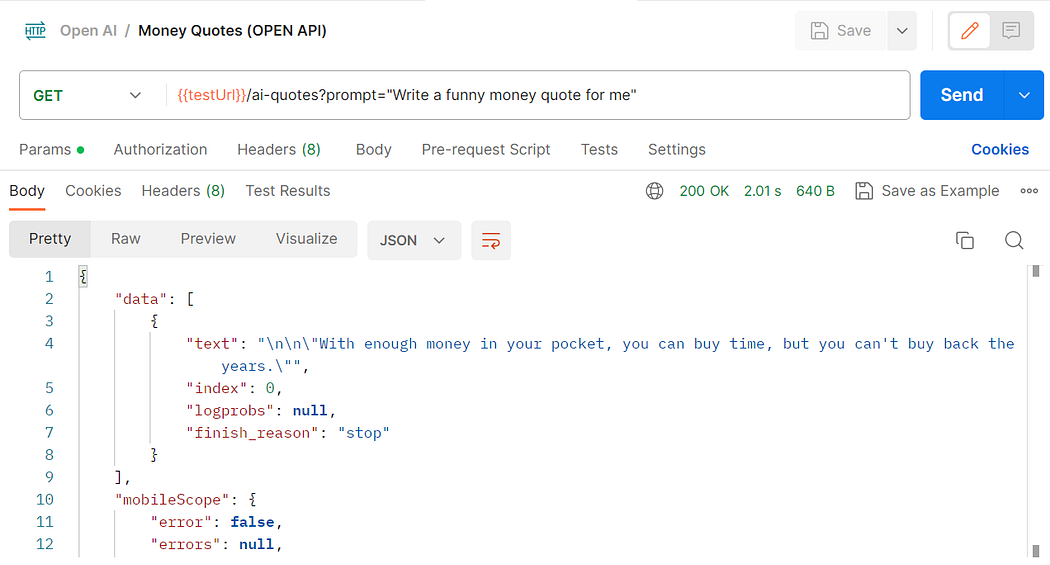Viewport: 1050px width, 565px height.
Task: Click the {{testUrl}} variable in the URL
Action: 212,95
